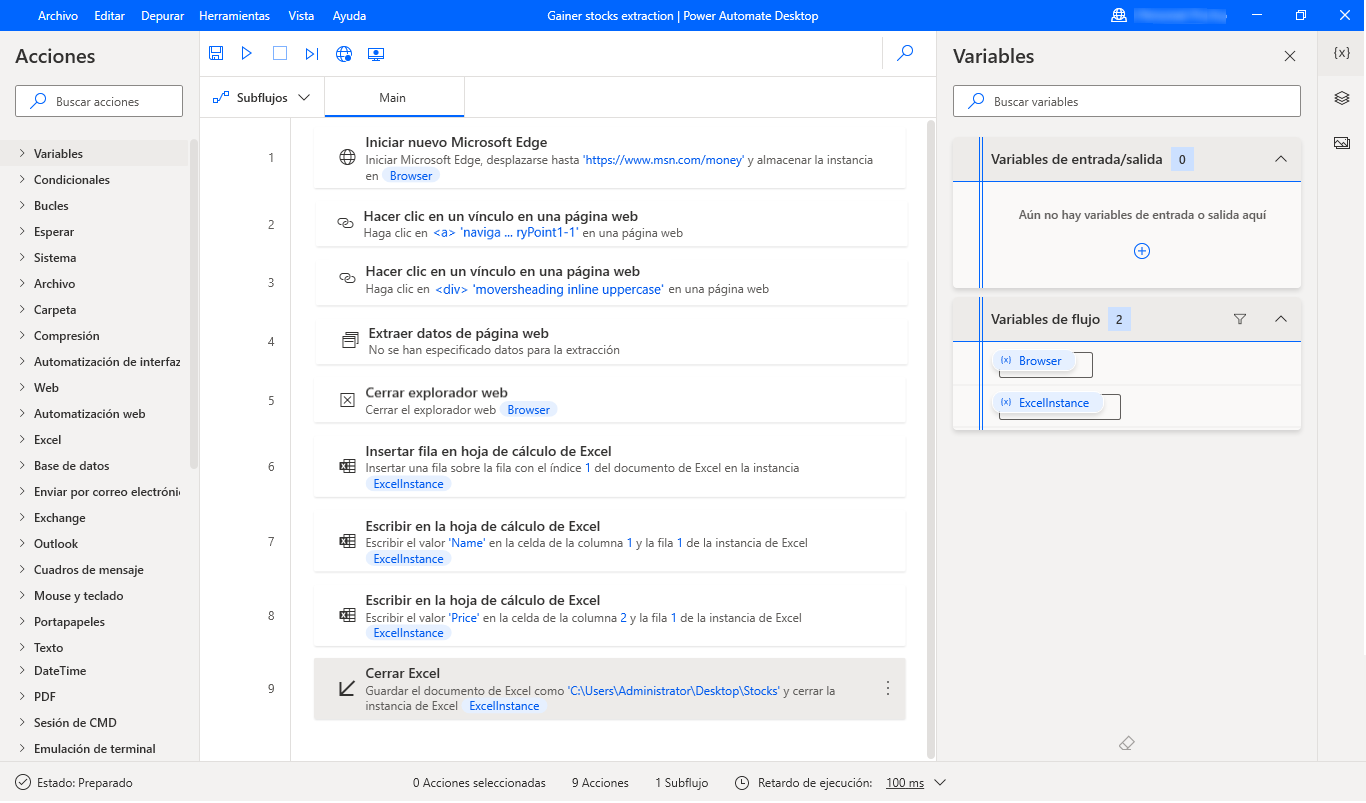The width and height of the screenshot is (1366, 803).
Task: Click the Excel icon of action 8
Action: pos(347,615)
